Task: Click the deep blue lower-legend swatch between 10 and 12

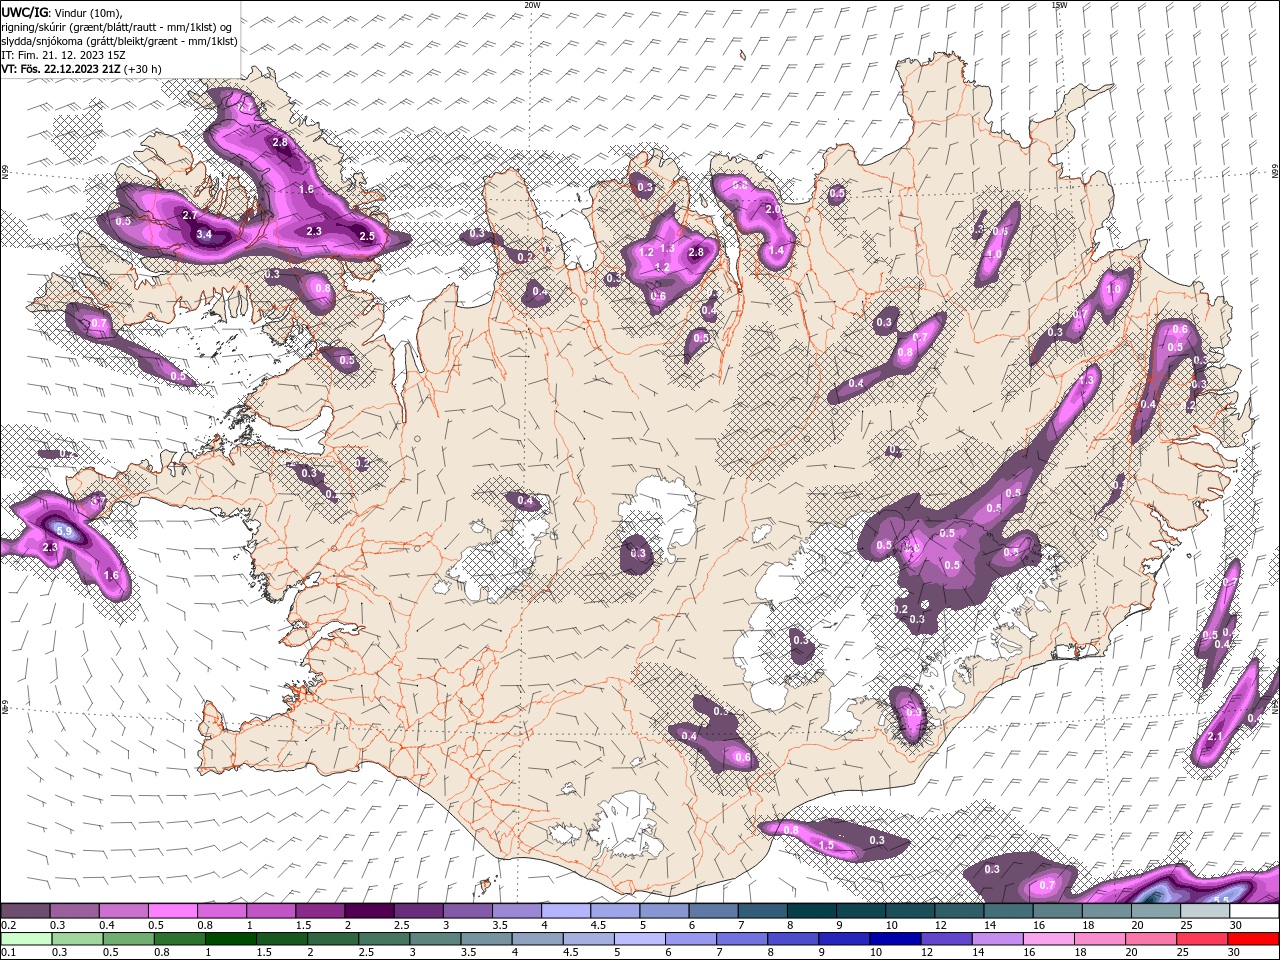Action: [896, 938]
